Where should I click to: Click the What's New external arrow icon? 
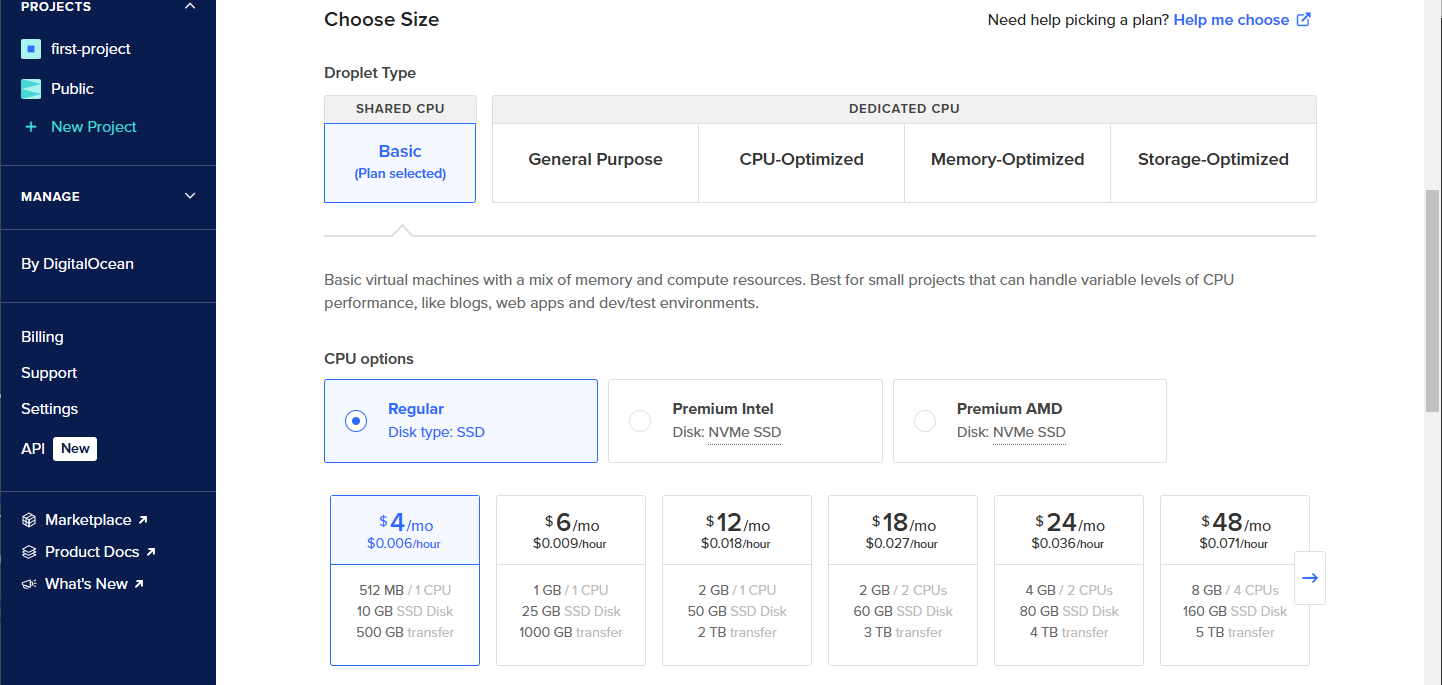pyautogui.click(x=139, y=584)
